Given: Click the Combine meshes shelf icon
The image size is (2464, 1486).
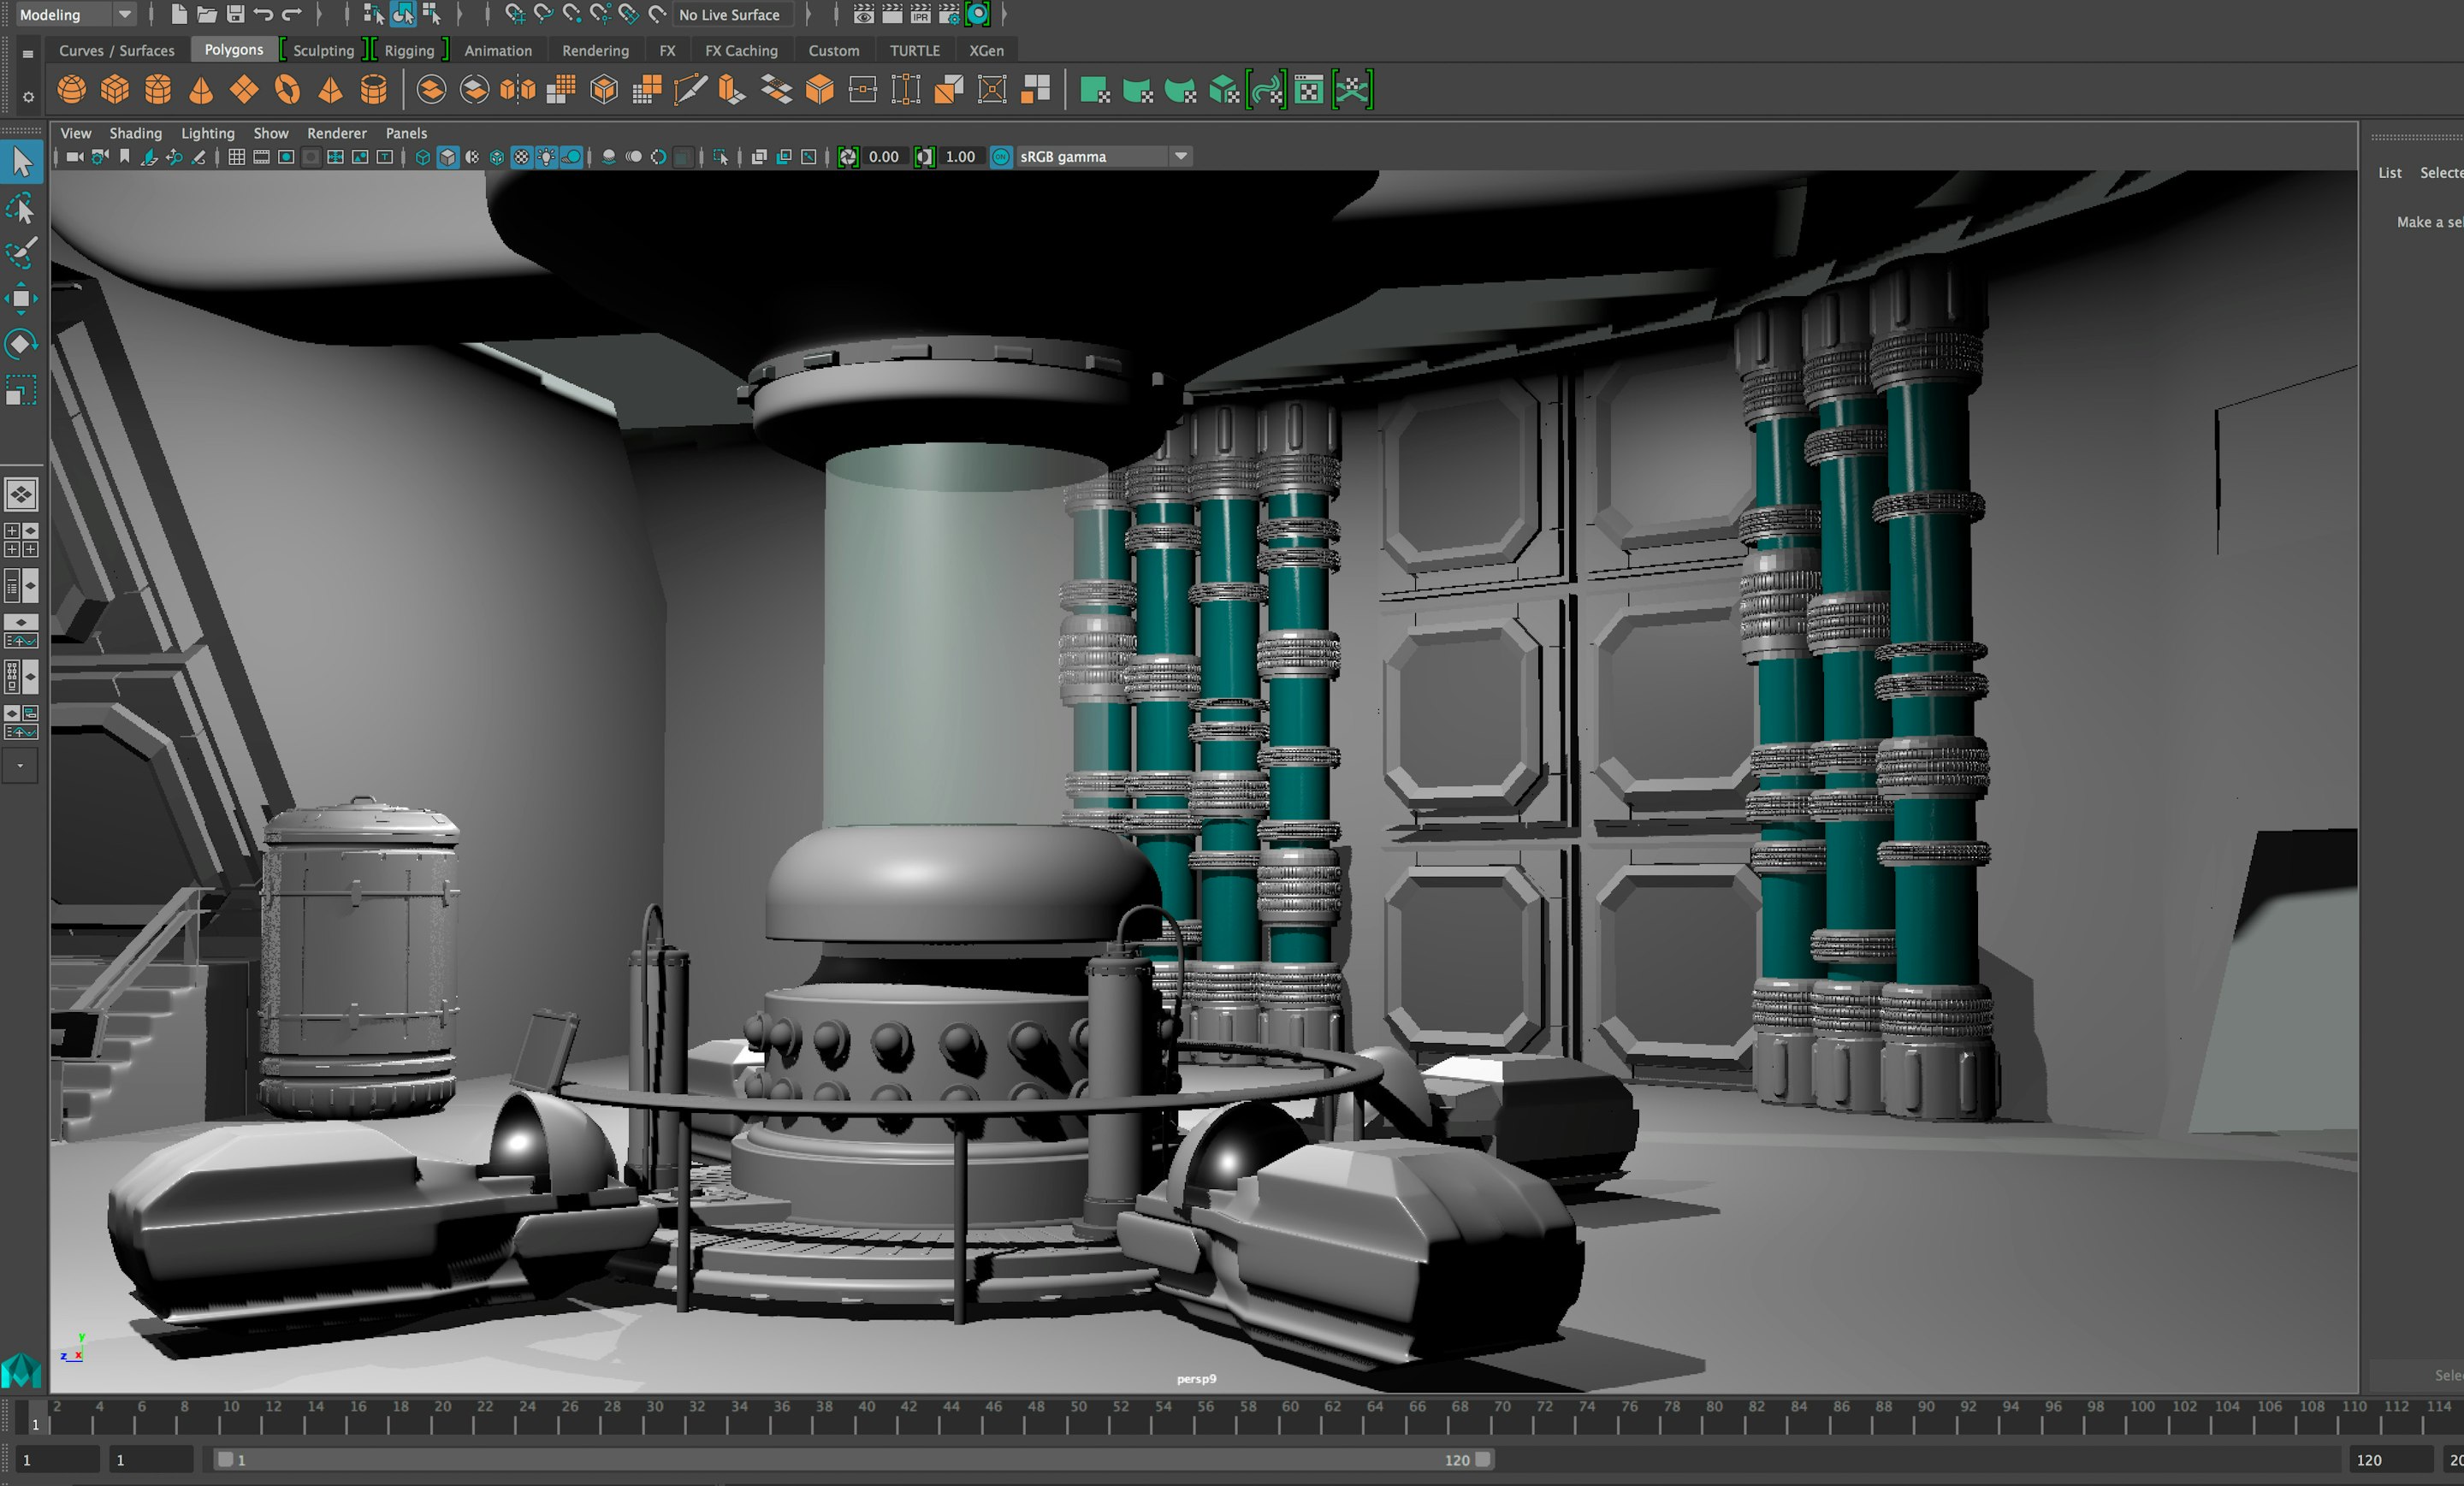Looking at the screenshot, I should pos(431,90).
